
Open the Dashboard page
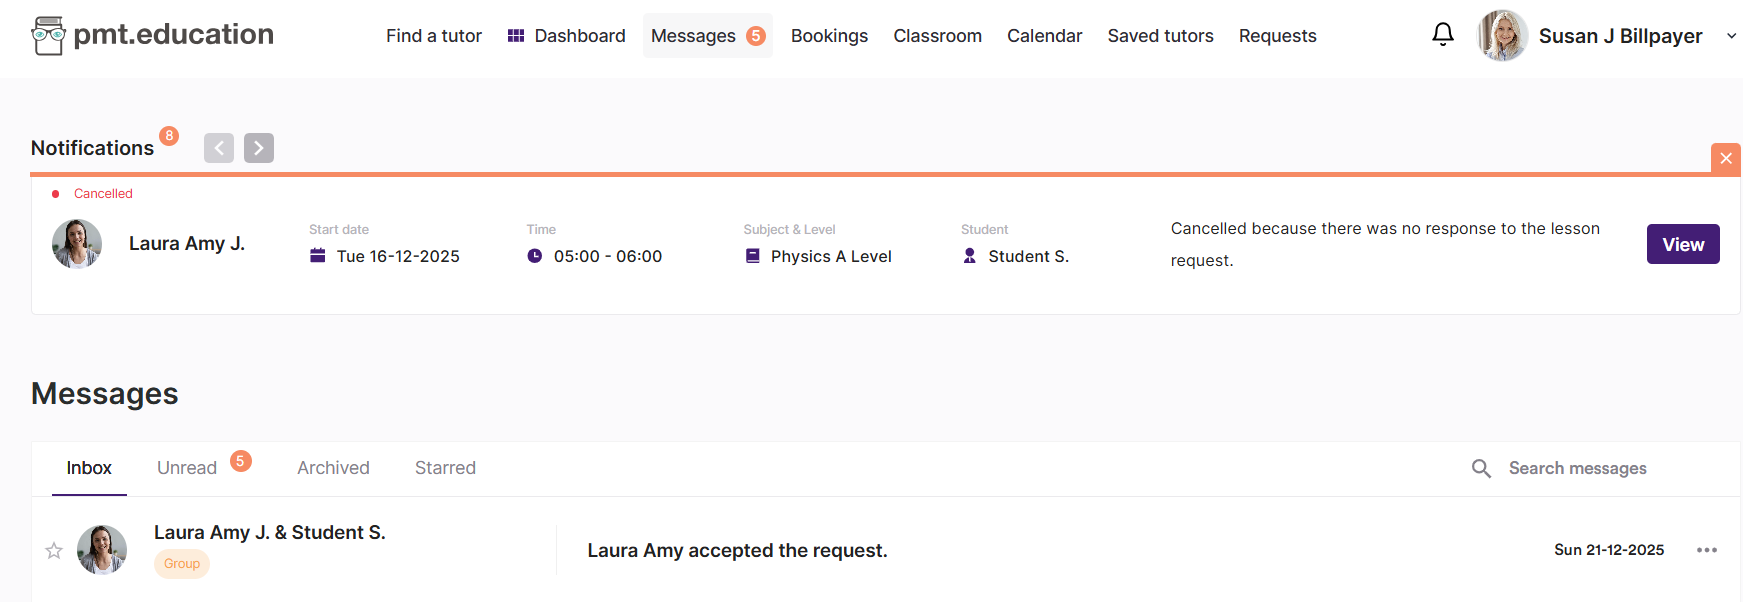click(566, 36)
